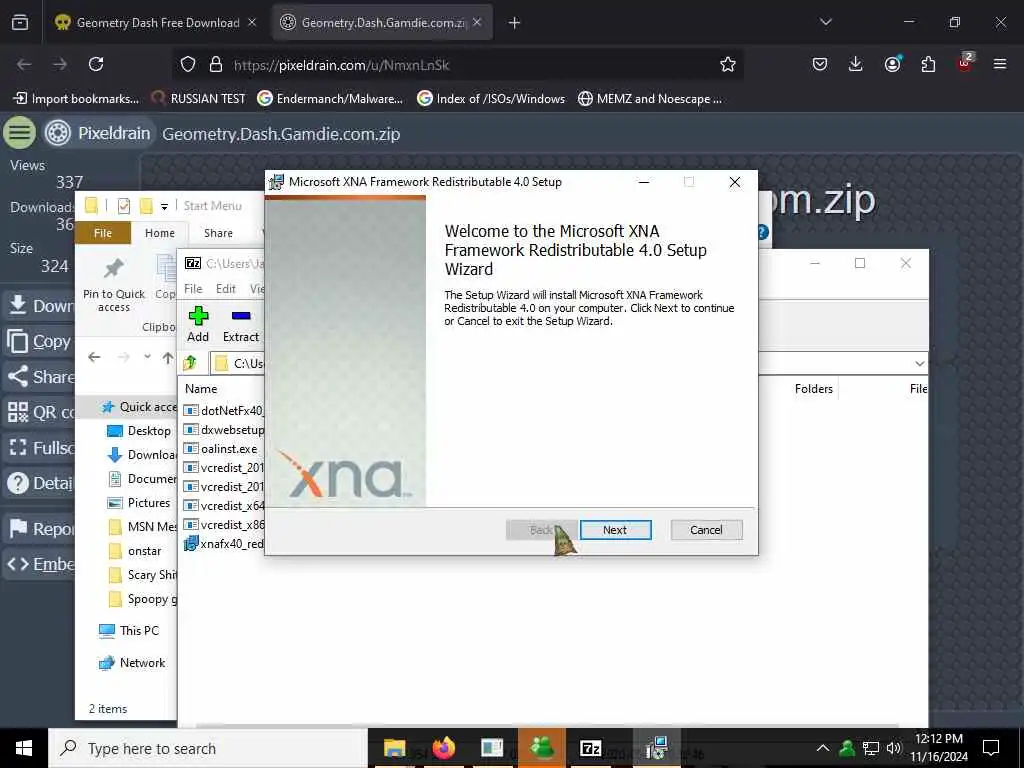Image resolution: width=1024 pixels, height=768 pixels.
Task: Reload the page in Firefox
Action: click(x=96, y=64)
